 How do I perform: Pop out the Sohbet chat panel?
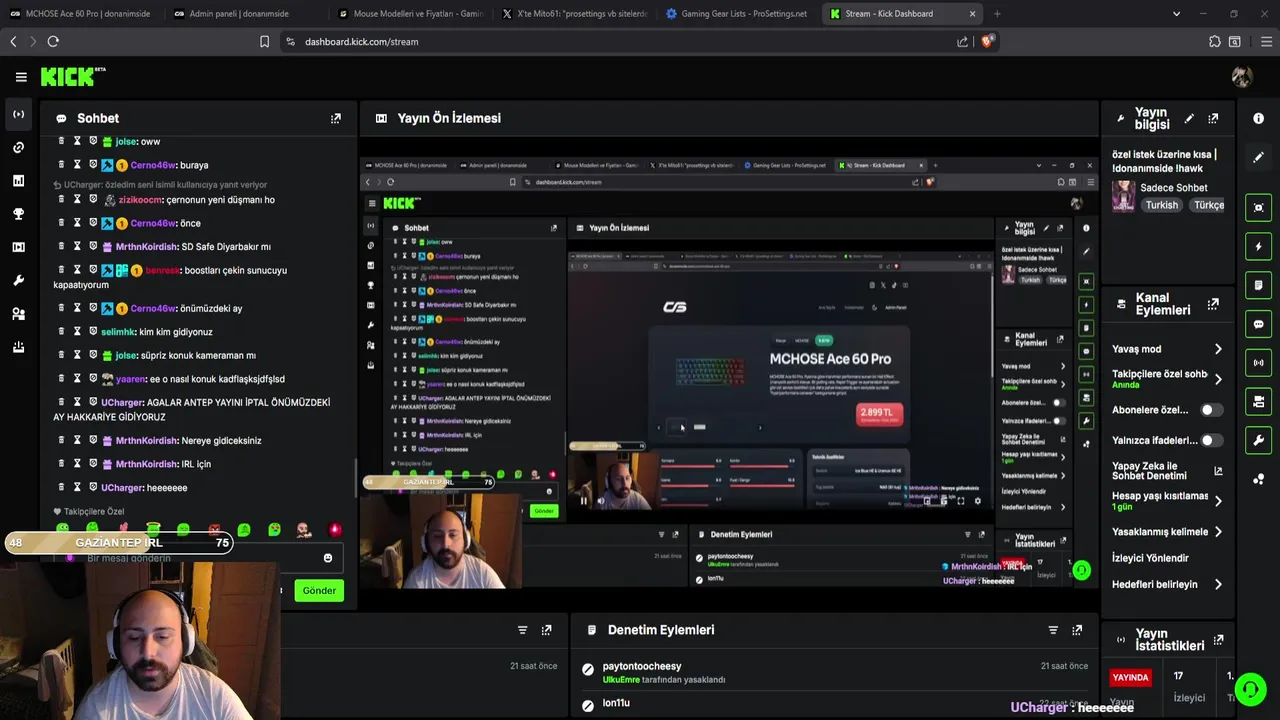coord(336,118)
